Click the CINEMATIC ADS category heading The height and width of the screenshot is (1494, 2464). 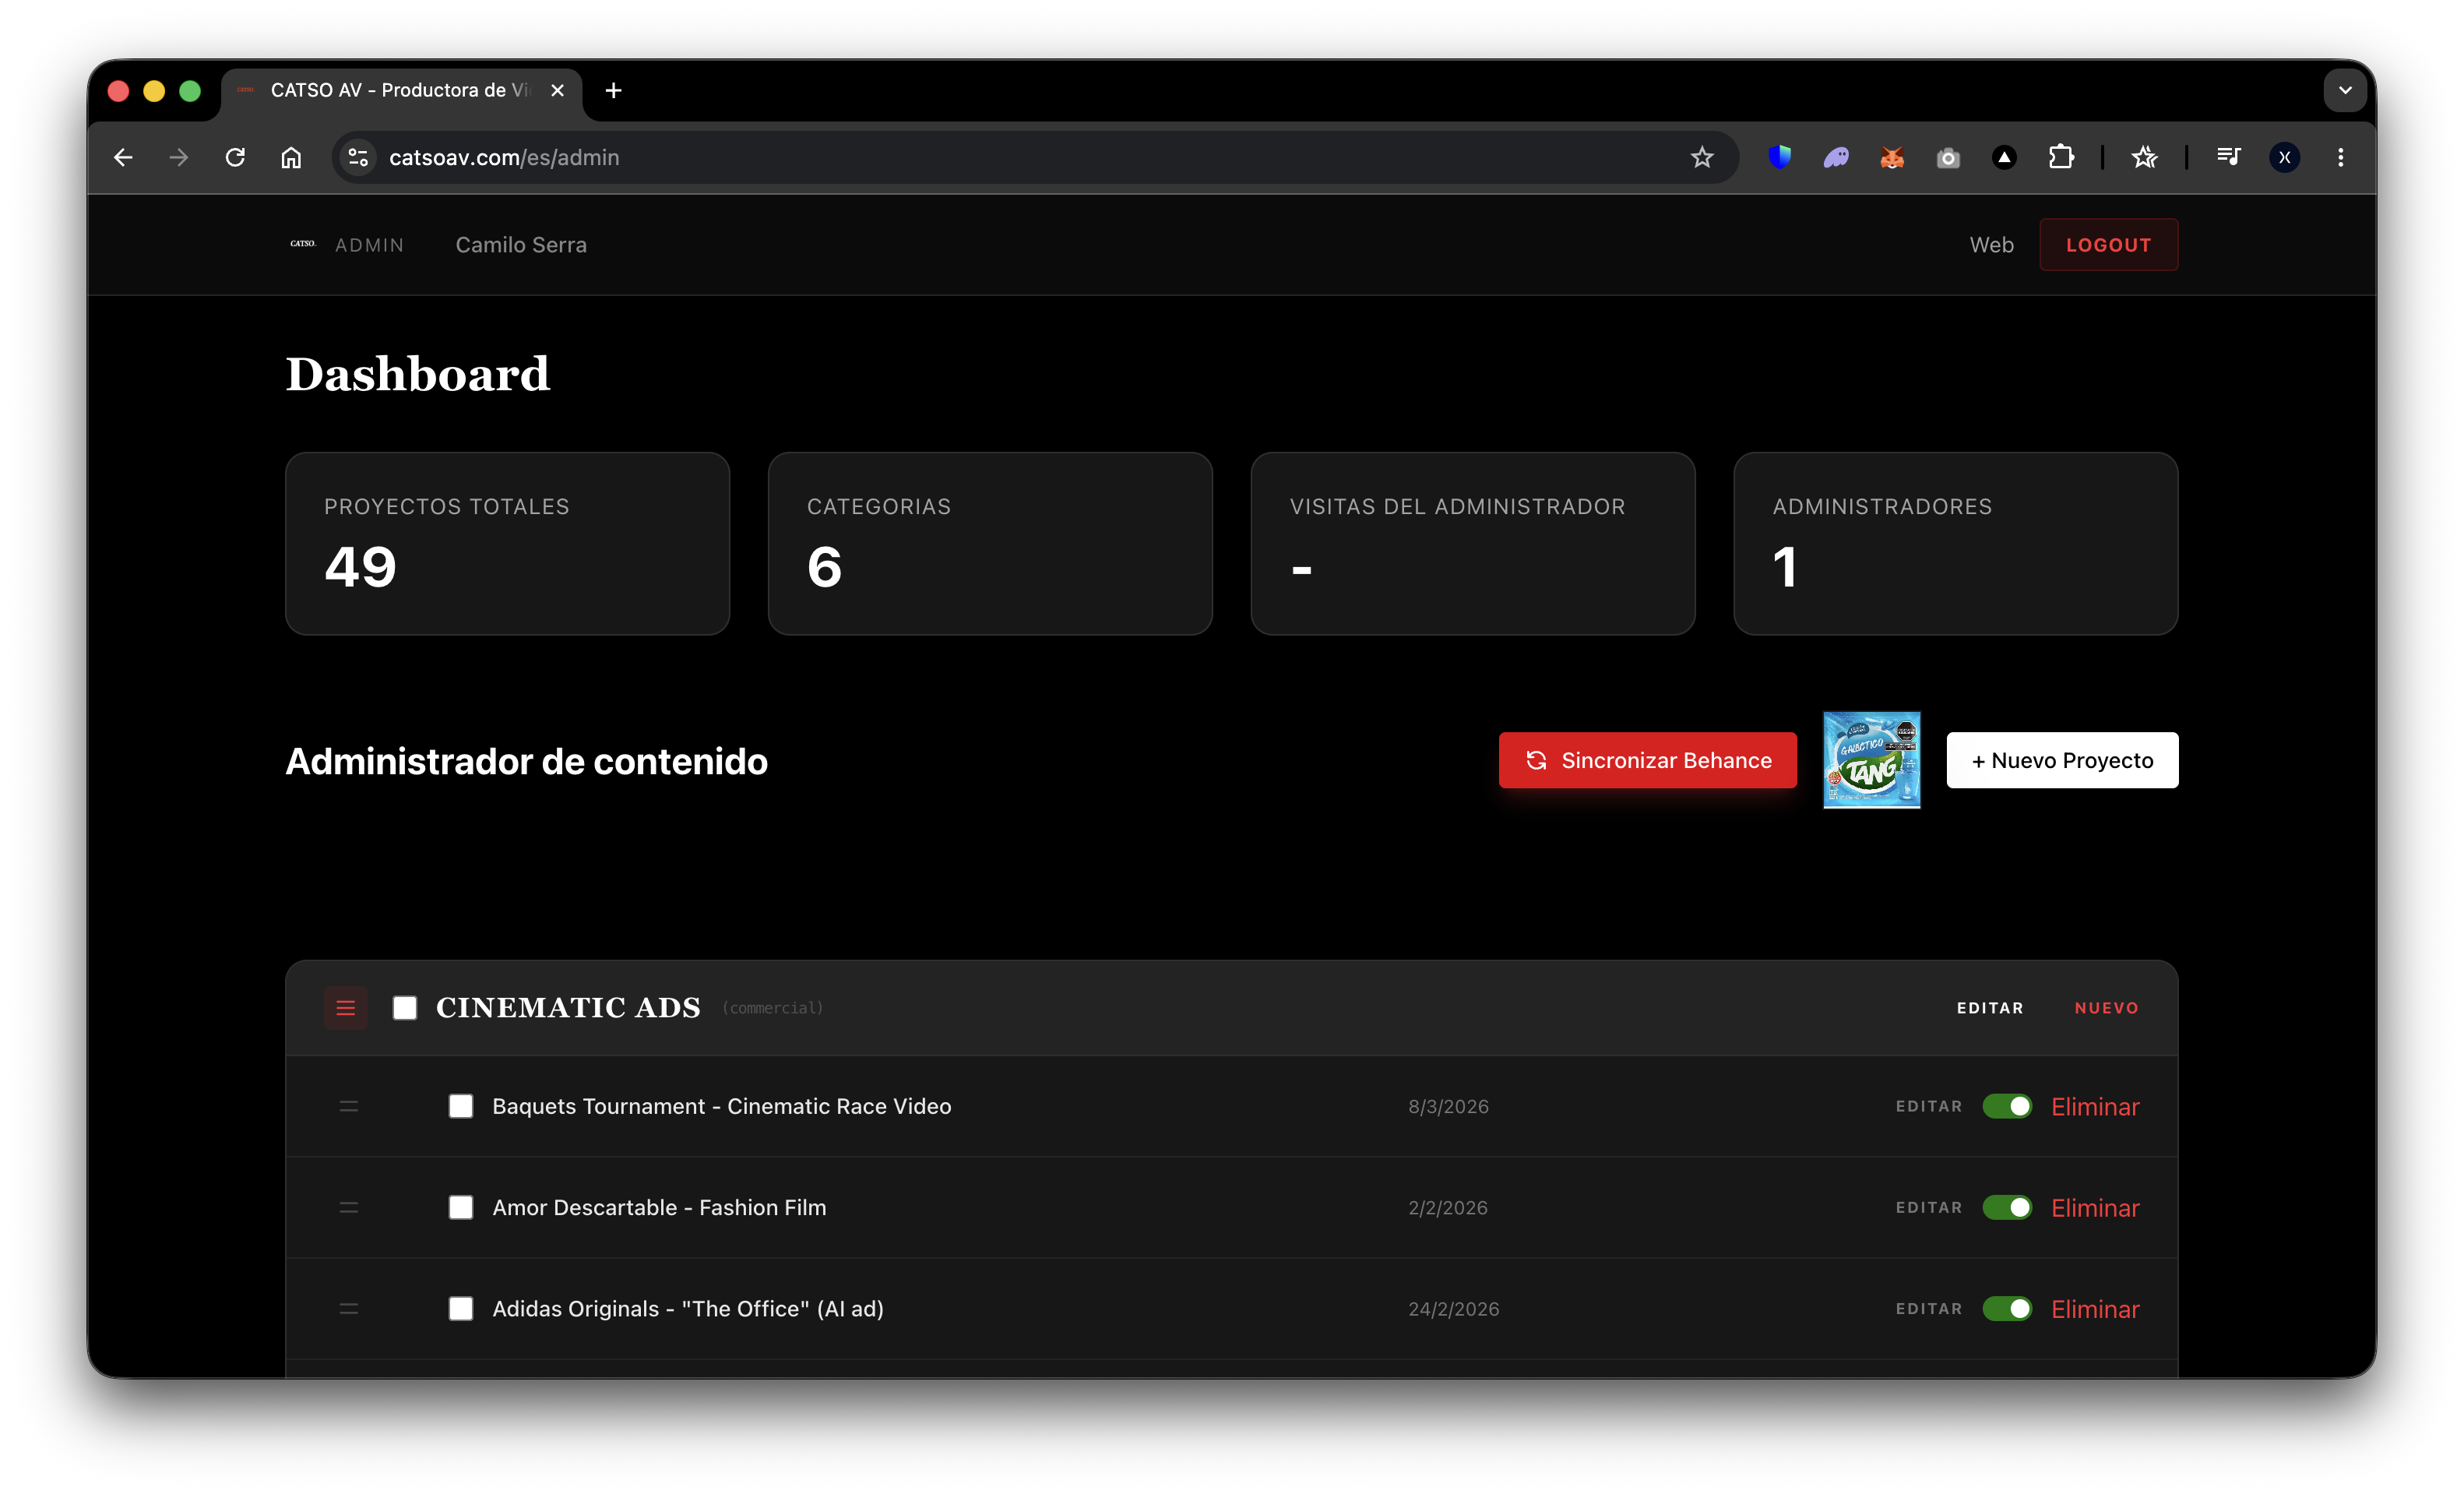point(568,1007)
